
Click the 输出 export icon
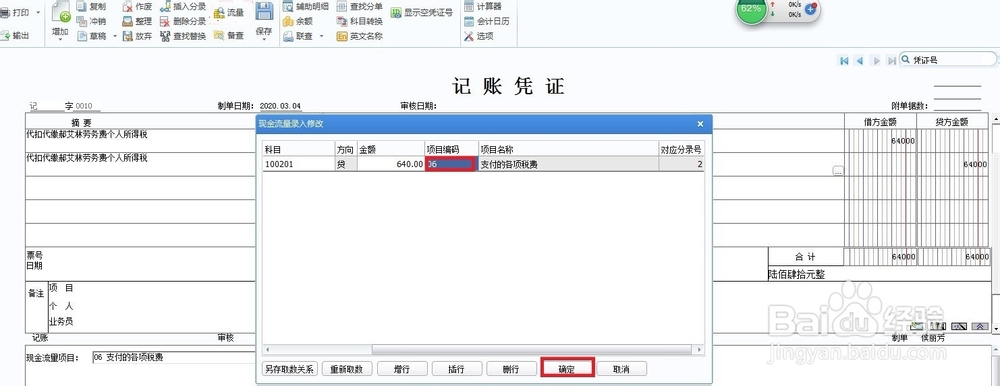point(5,36)
